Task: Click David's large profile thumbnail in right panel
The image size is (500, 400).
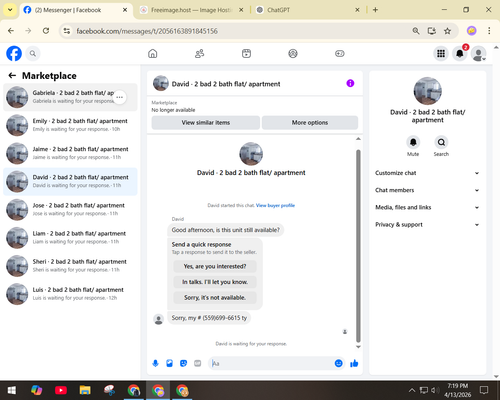Action: click(428, 91)
